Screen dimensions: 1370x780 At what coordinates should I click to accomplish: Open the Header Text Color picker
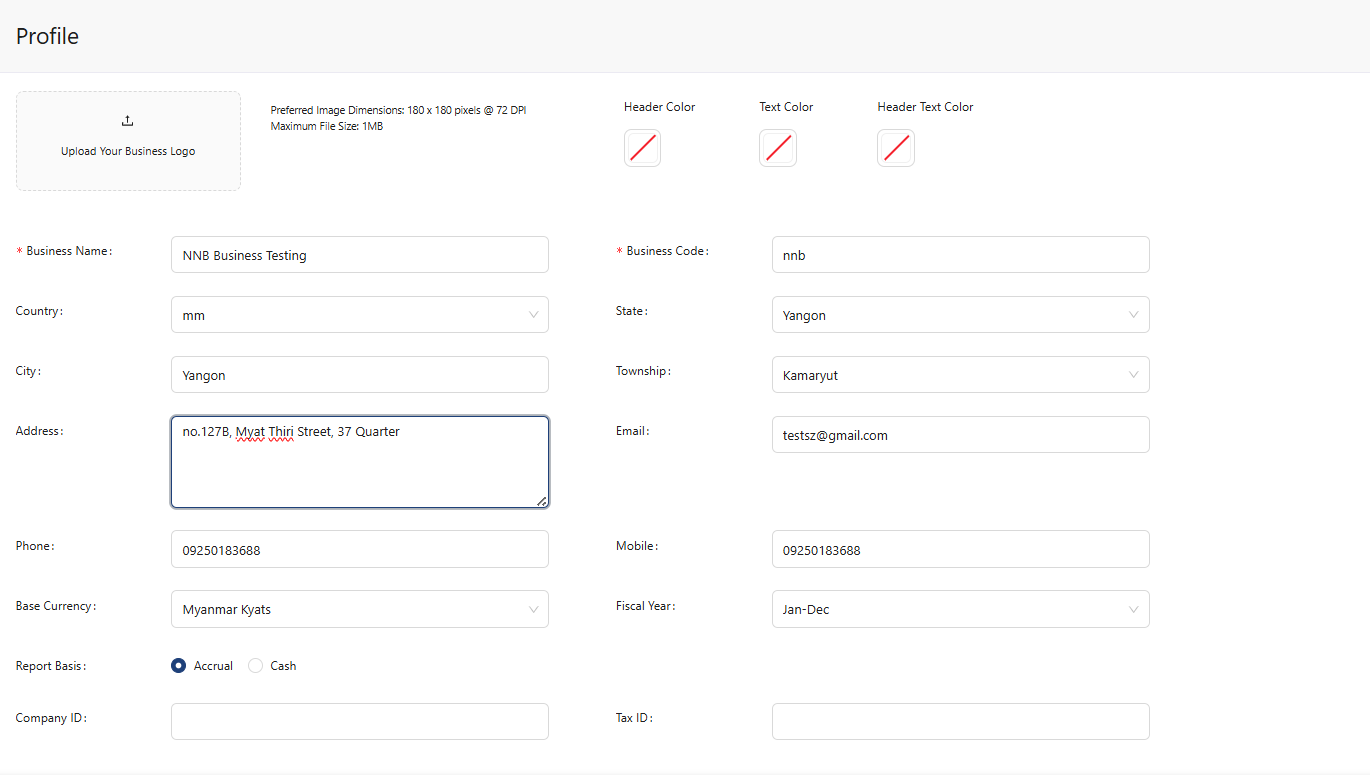point(895,147)
